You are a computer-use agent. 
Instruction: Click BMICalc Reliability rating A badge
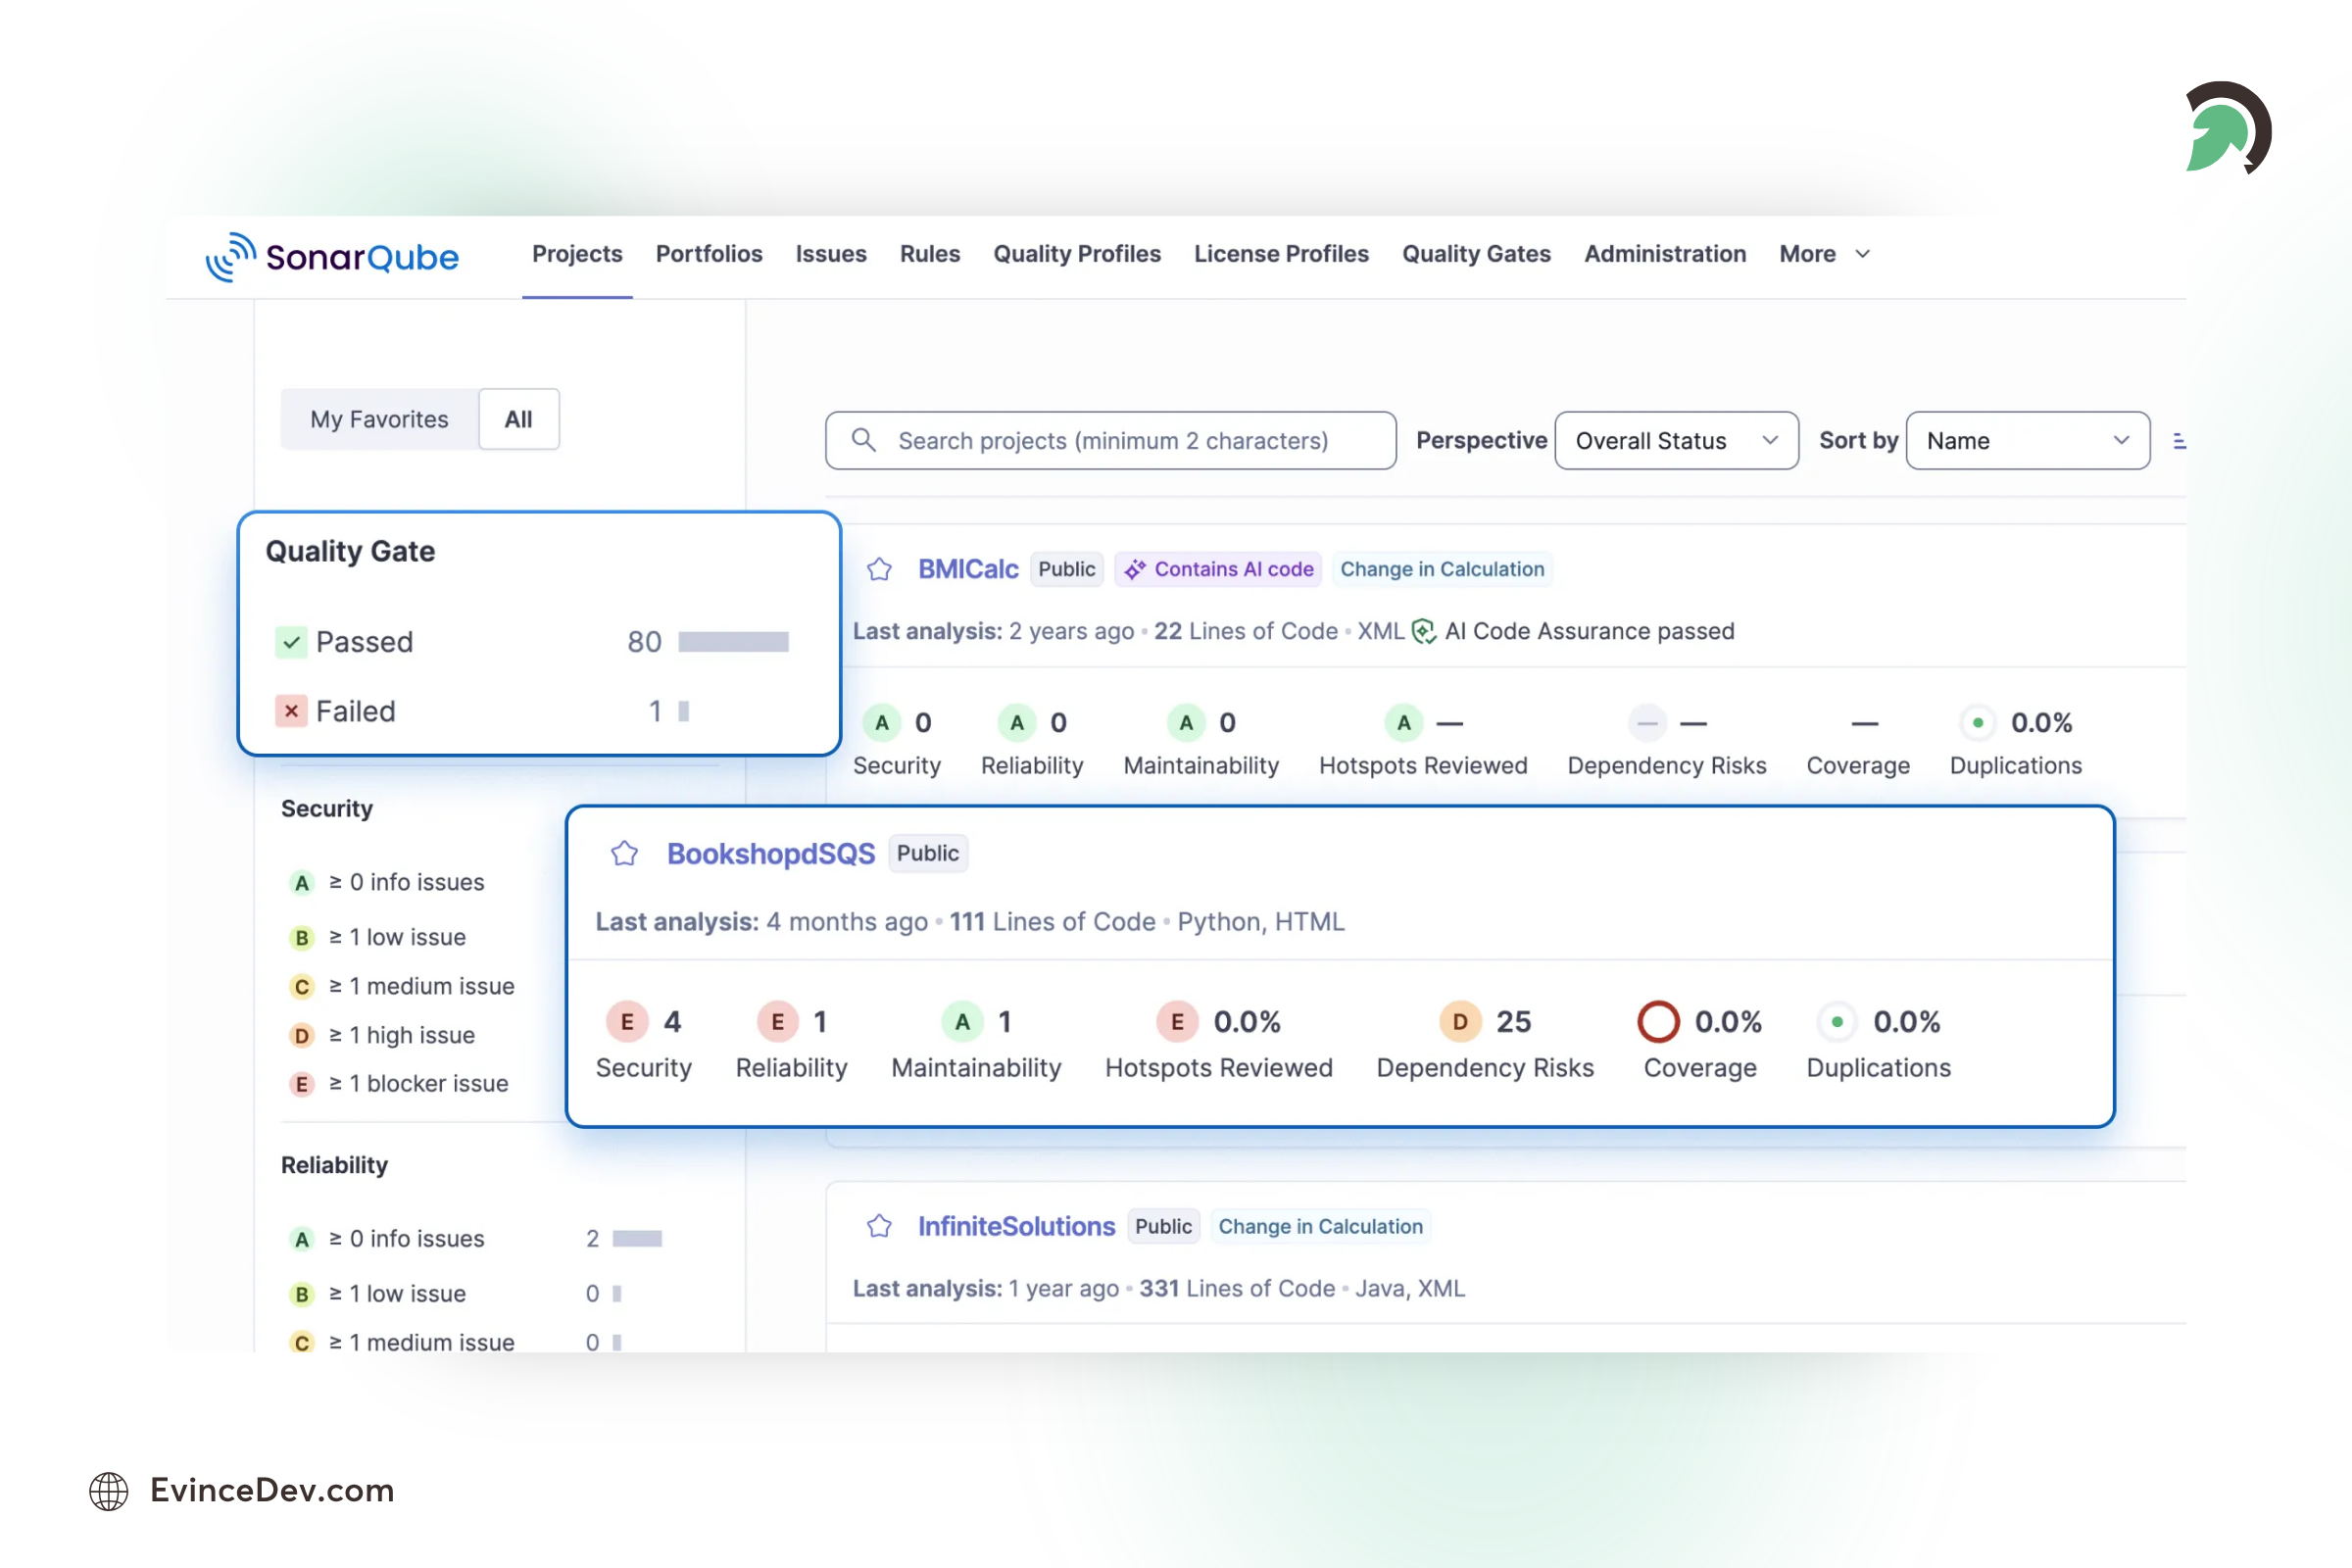pos(1017,723)
